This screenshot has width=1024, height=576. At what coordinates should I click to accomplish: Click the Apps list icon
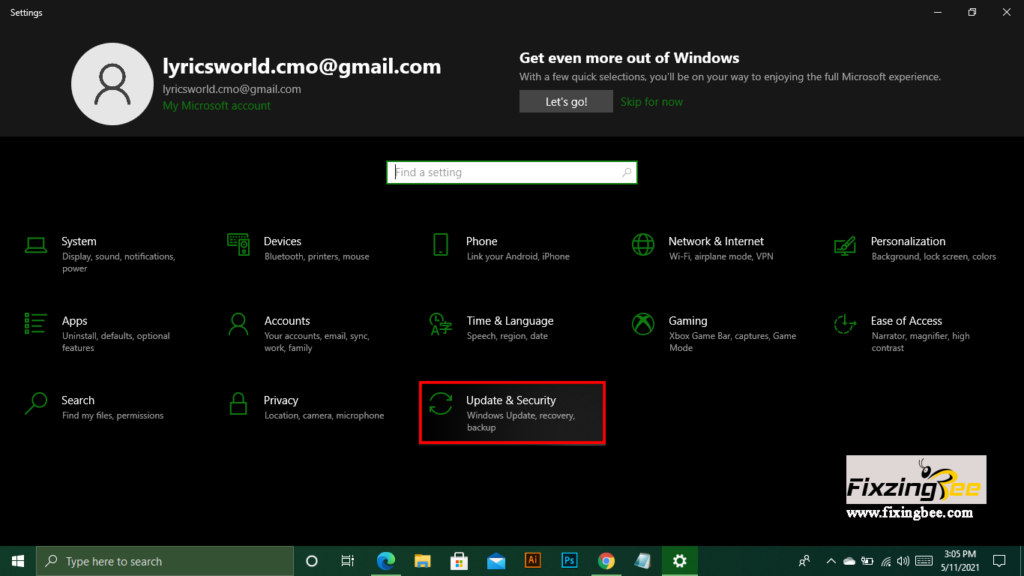[36, 324]
